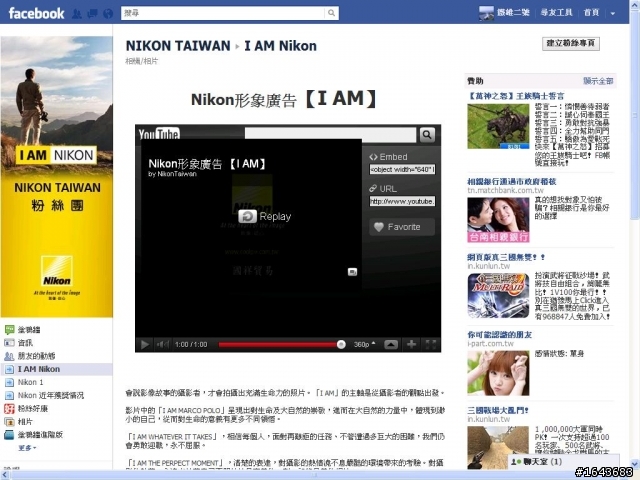Open the 360p quality dropdown
This screenshot has width=640, height=480.
point(364,344)
